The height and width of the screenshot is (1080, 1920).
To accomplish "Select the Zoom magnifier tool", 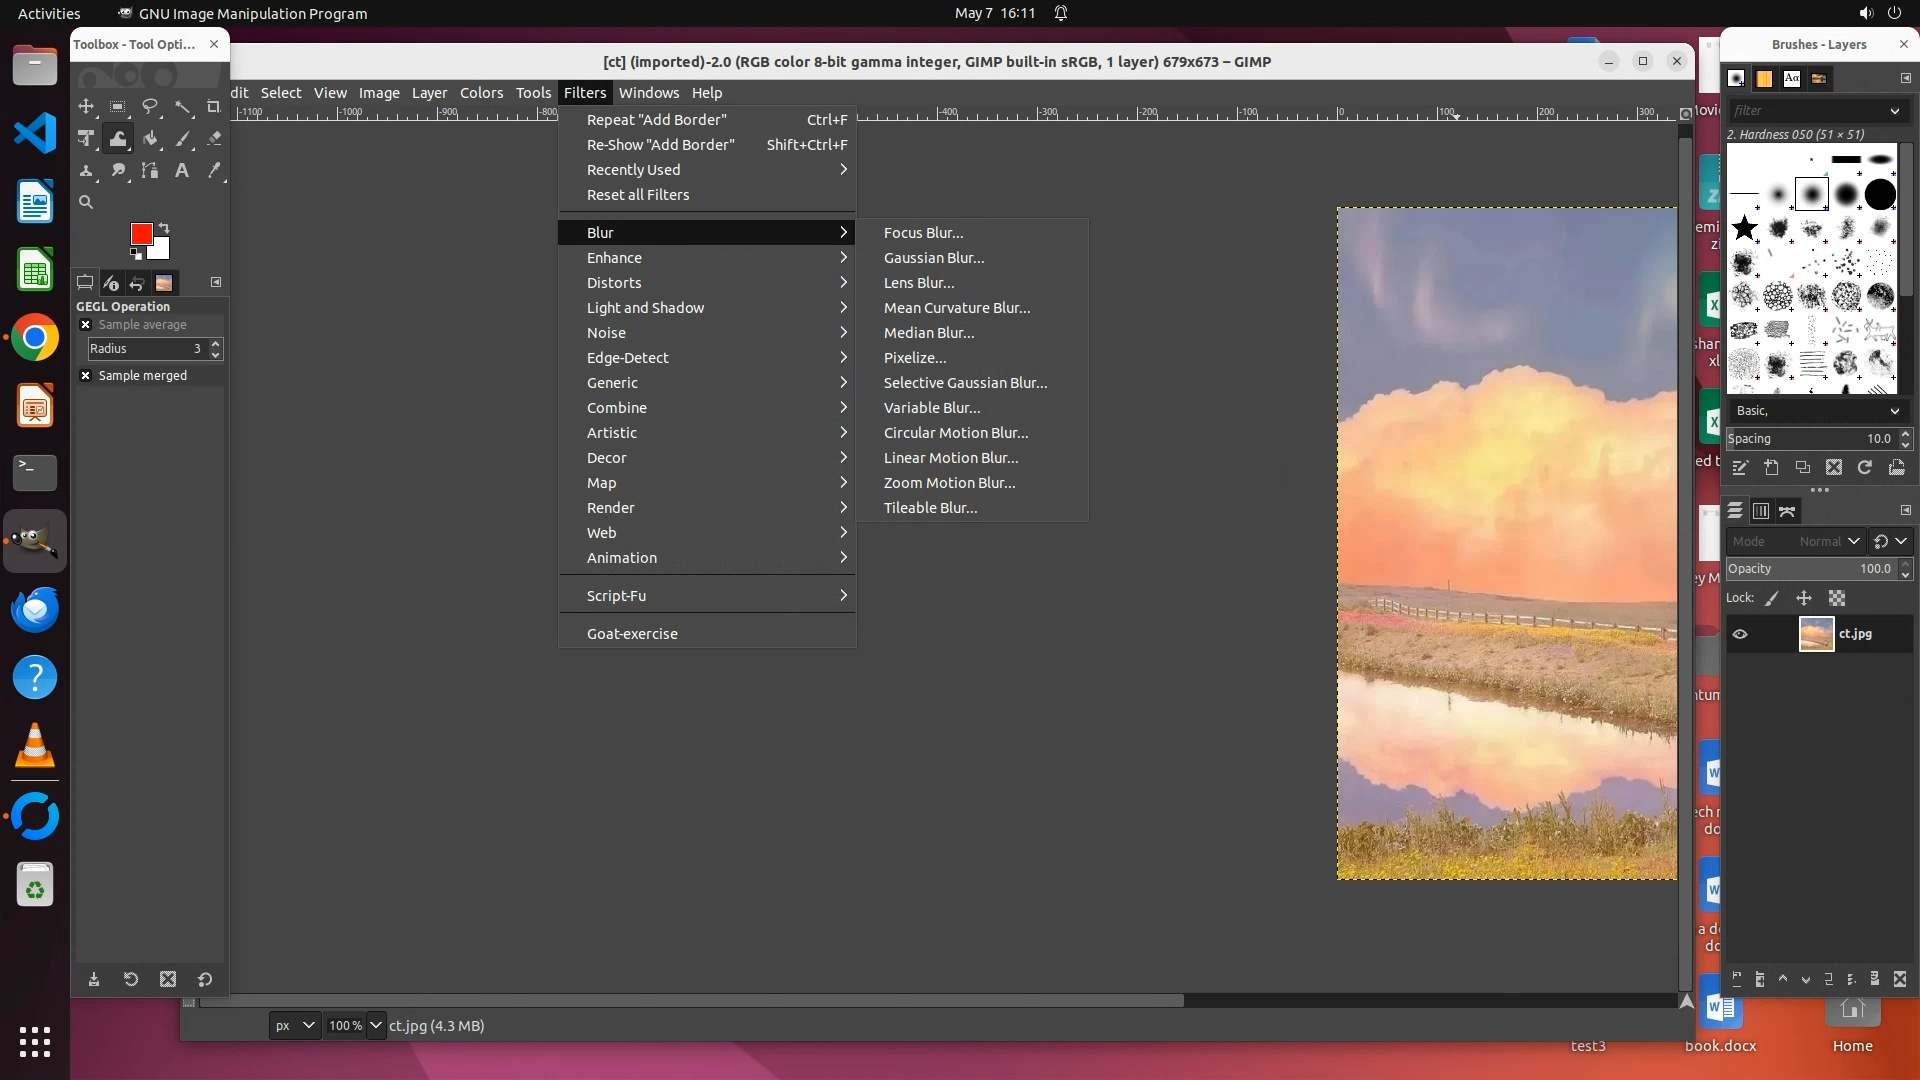I will (x=86, y=202).
